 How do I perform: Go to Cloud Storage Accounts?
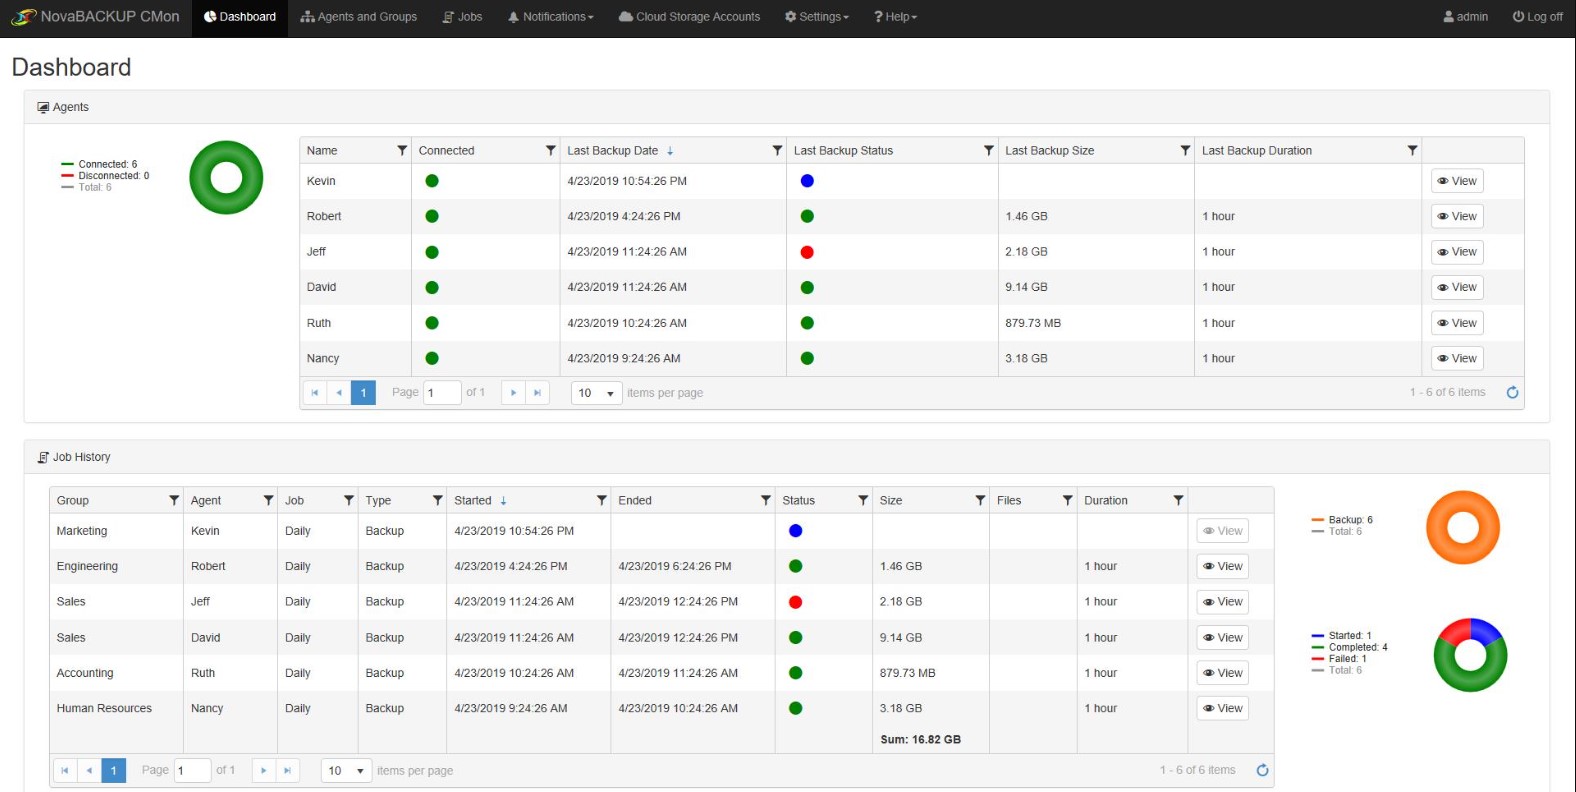689,17
